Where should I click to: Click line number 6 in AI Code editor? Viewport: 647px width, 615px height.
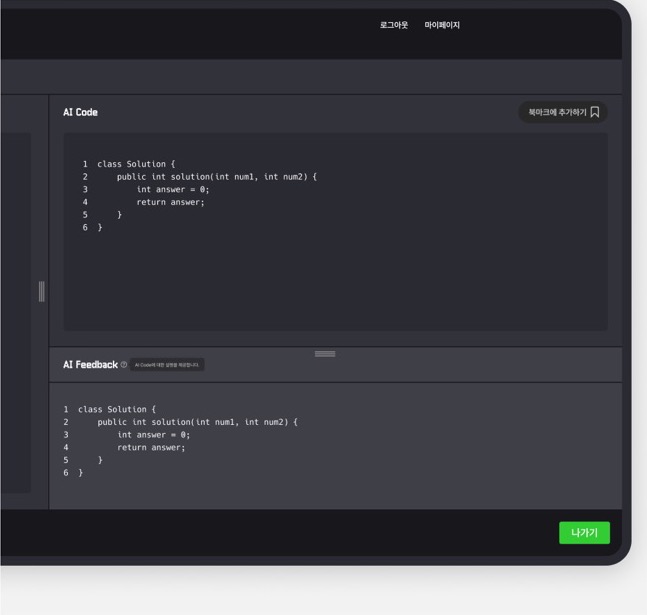click(x=85, y=227)
